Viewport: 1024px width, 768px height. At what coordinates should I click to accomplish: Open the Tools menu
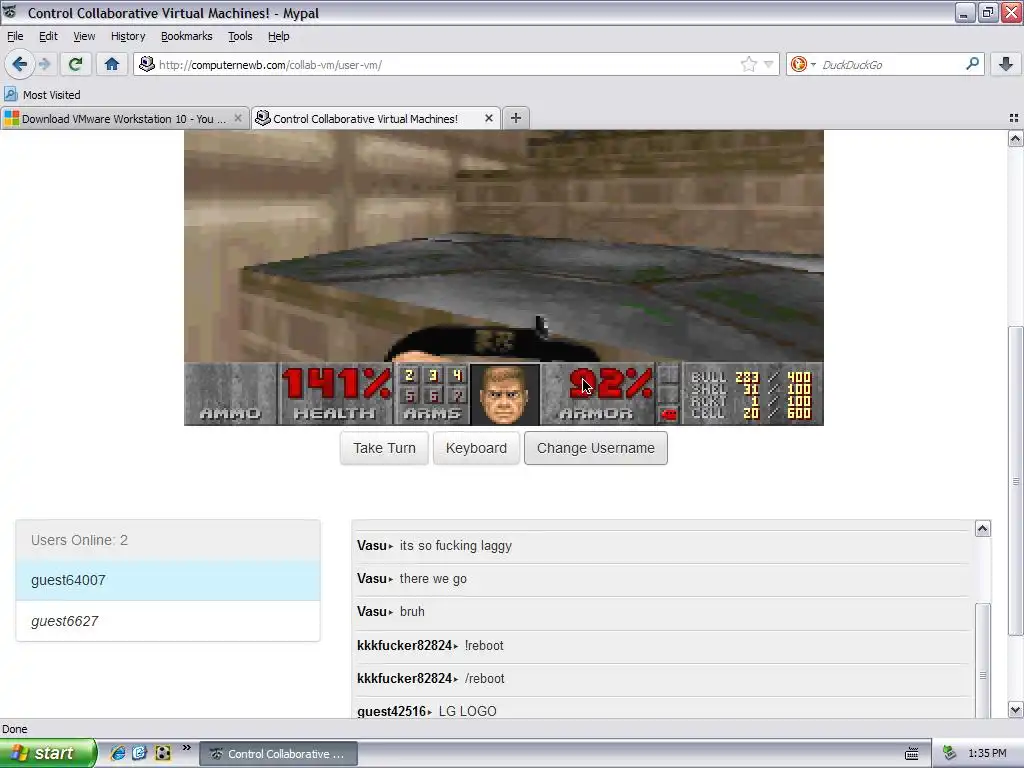click(x=240, y=36)
